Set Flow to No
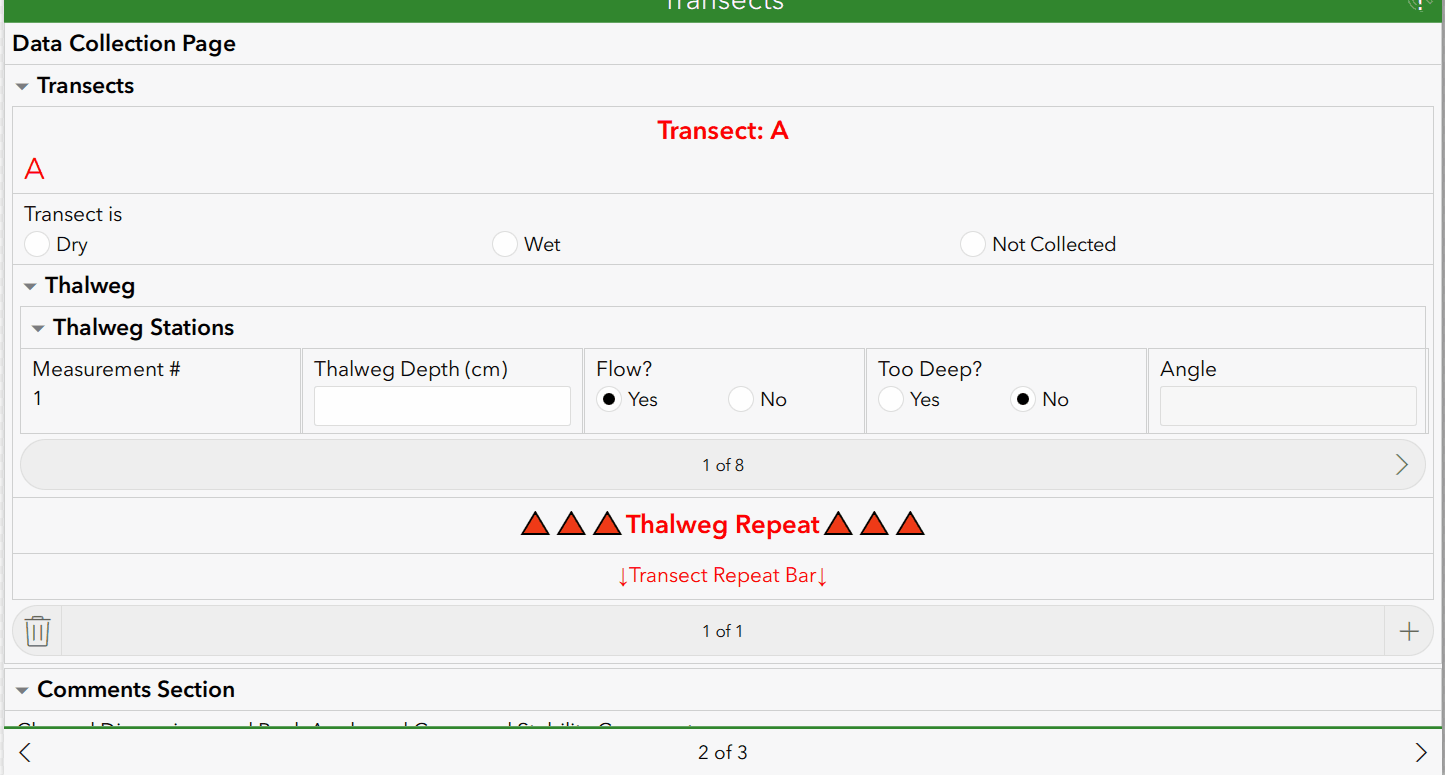Screen dimensions: 1445x775 (741, 399)
